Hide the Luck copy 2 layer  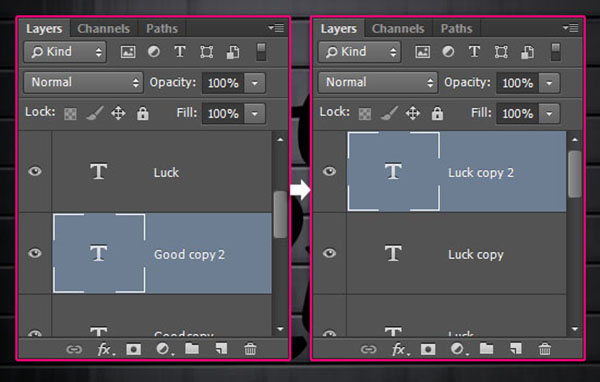[329, 171]
